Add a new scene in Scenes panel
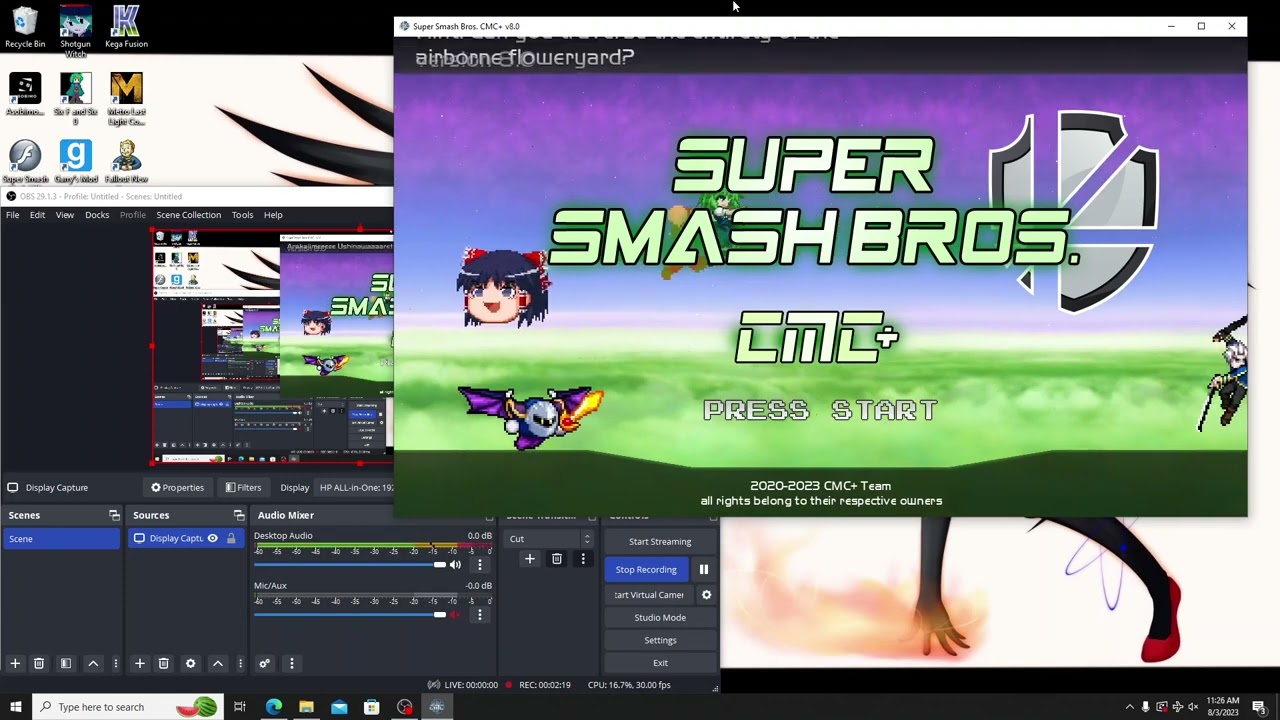 pyautogui.click(x=15, y=663)
